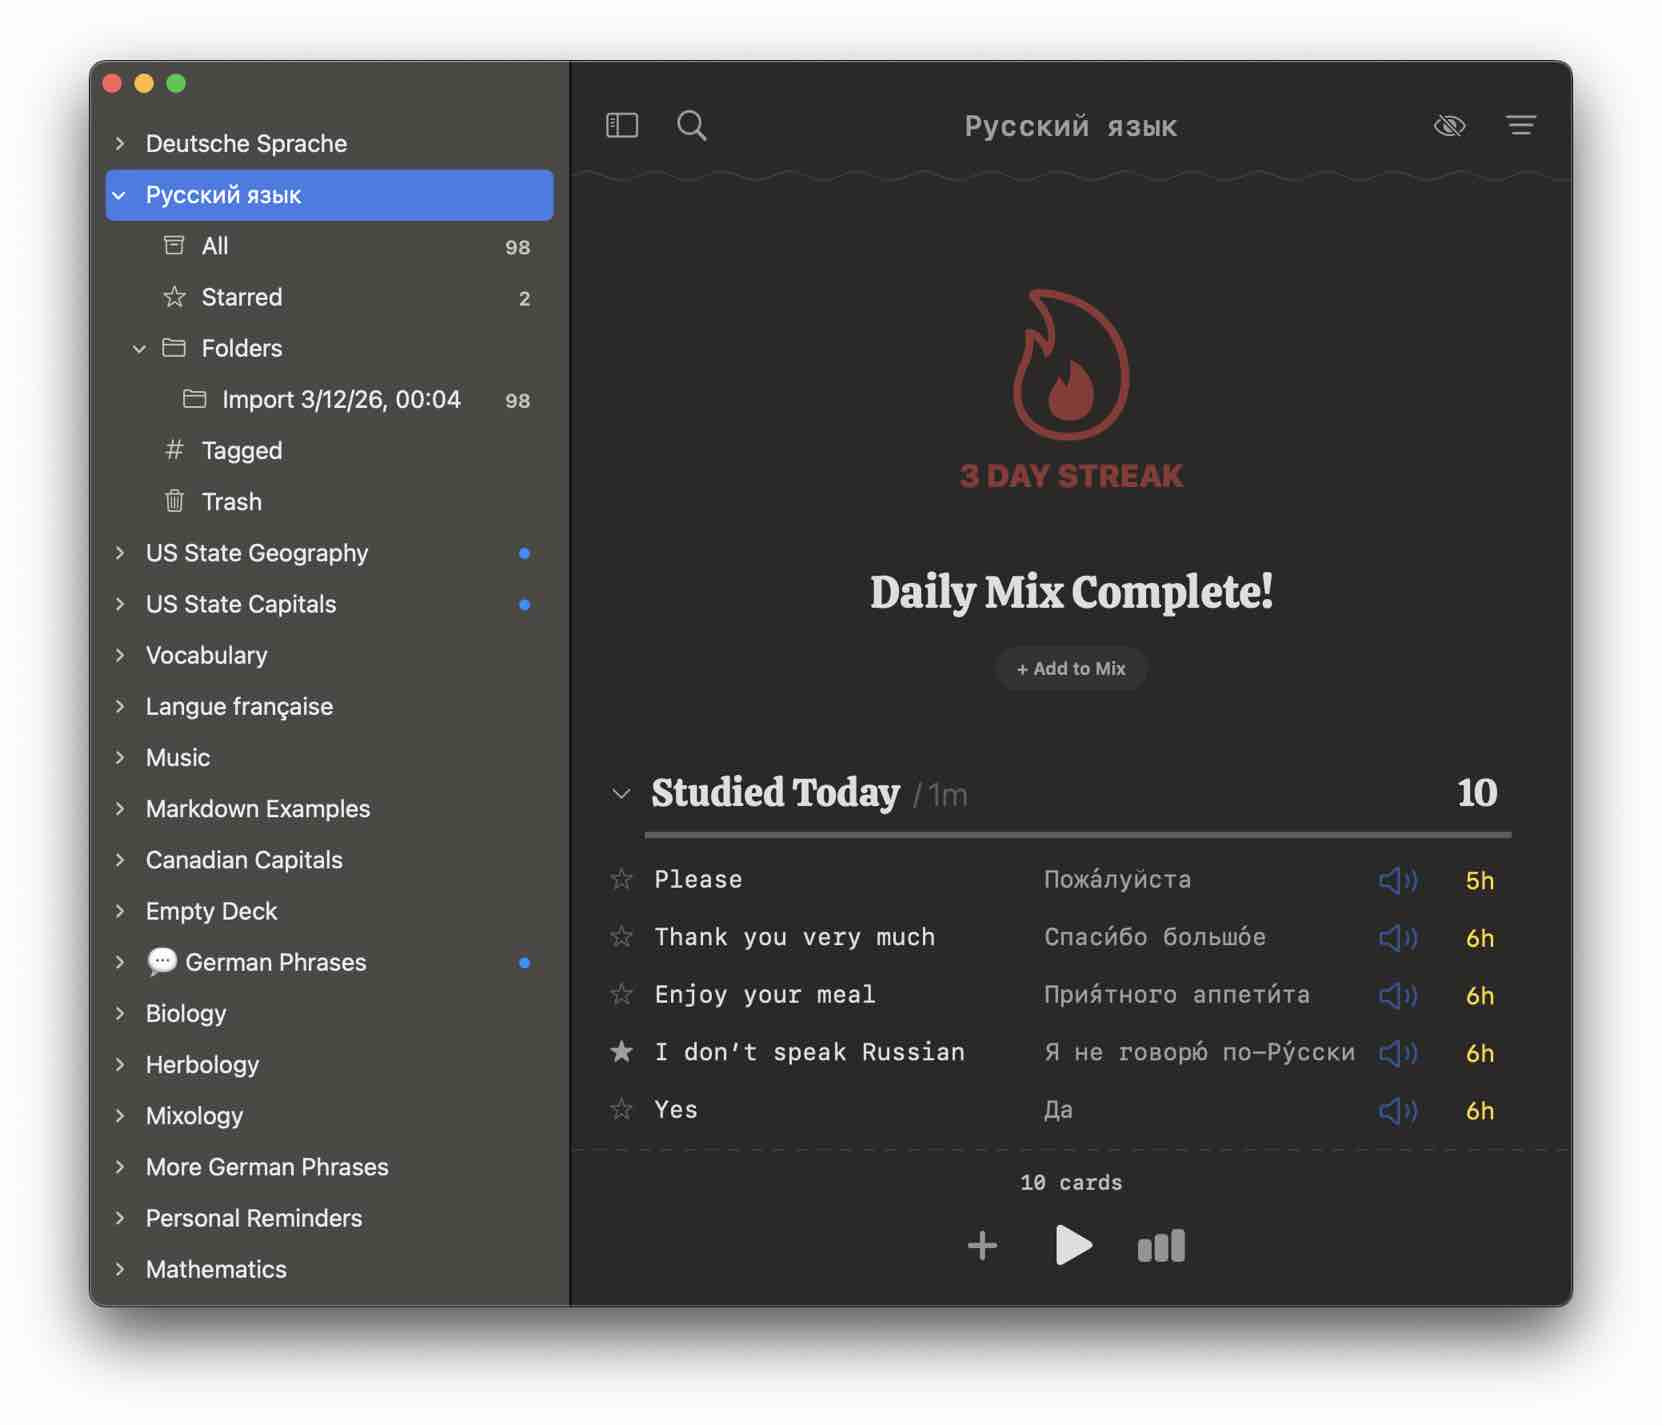
Task: Open the Starred cards list
Action: [x=241, y=297]
